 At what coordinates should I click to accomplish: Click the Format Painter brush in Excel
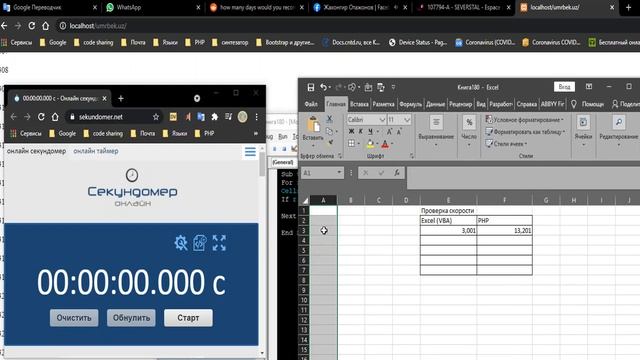330,142
